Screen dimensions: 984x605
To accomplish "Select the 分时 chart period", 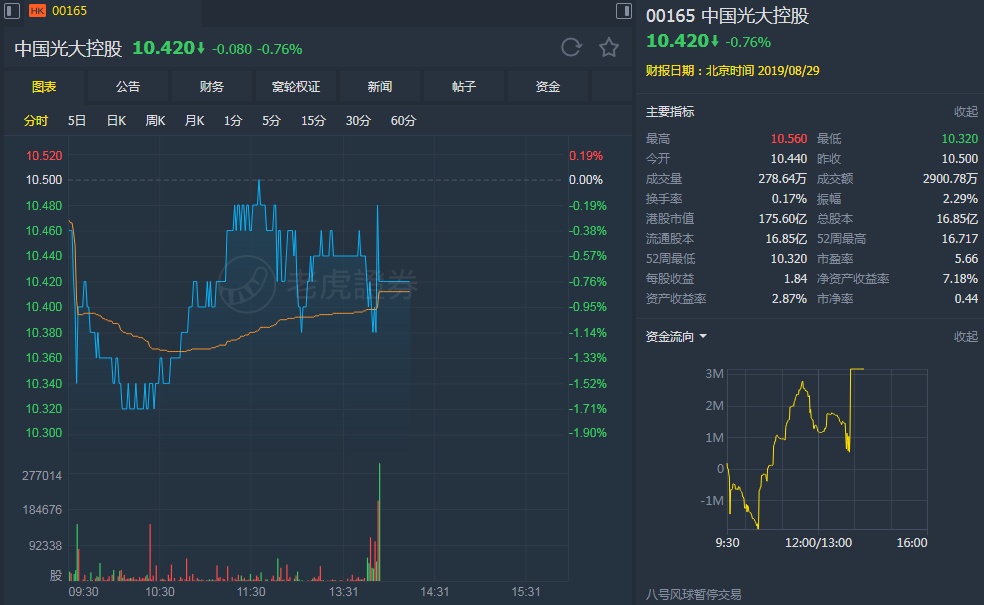I will click(36, 120).
